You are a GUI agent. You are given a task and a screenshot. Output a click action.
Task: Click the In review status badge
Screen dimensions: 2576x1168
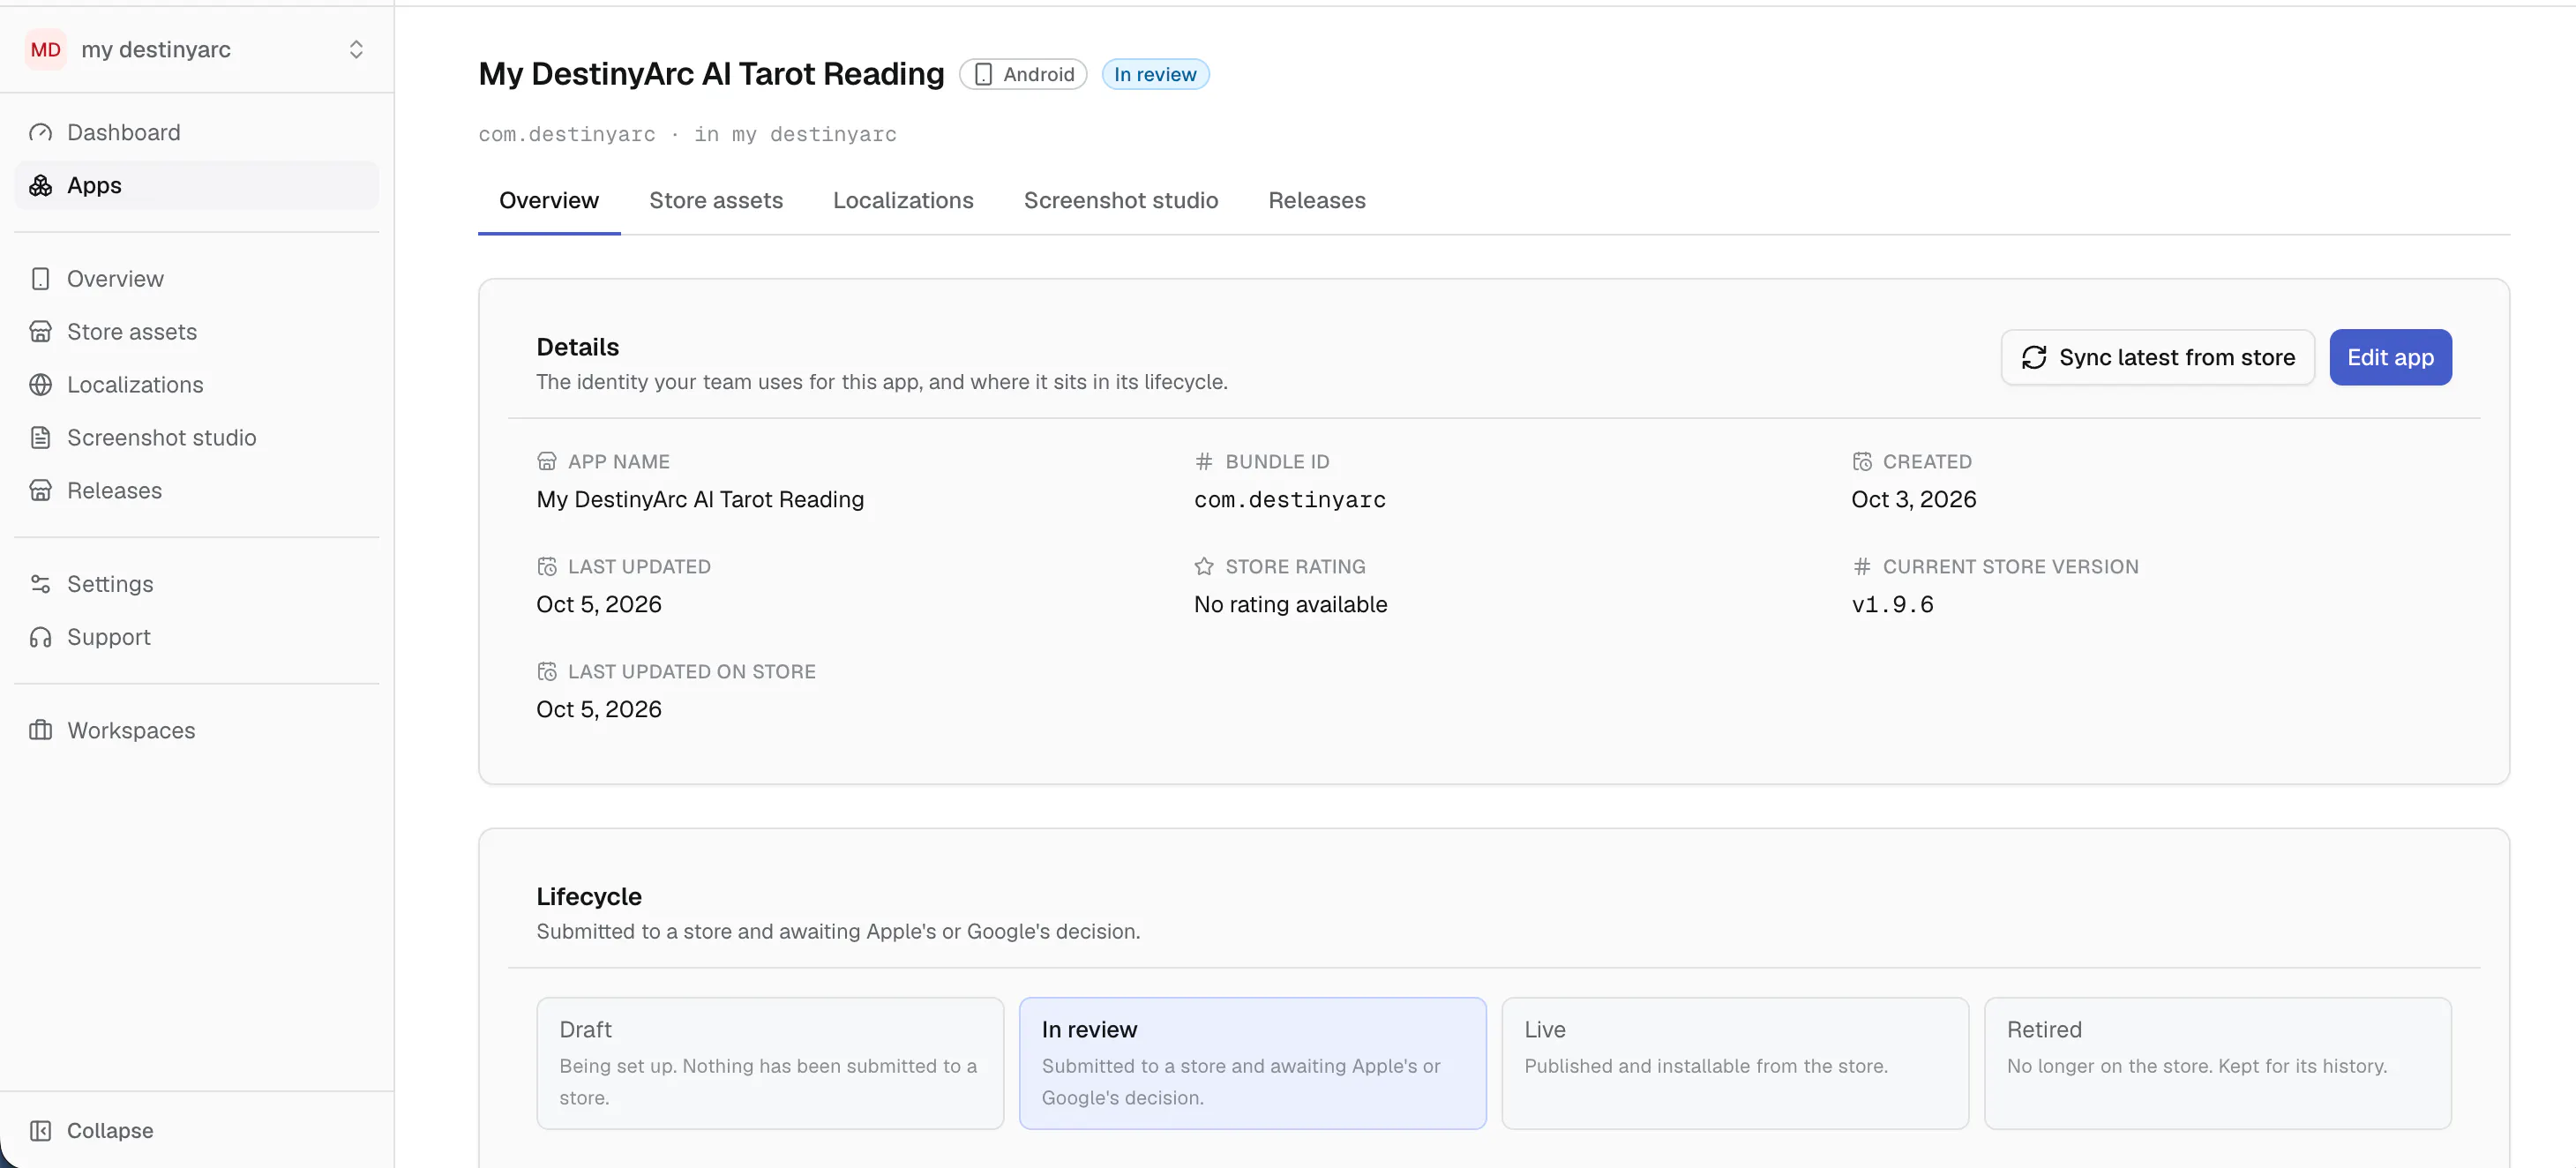1155,74
